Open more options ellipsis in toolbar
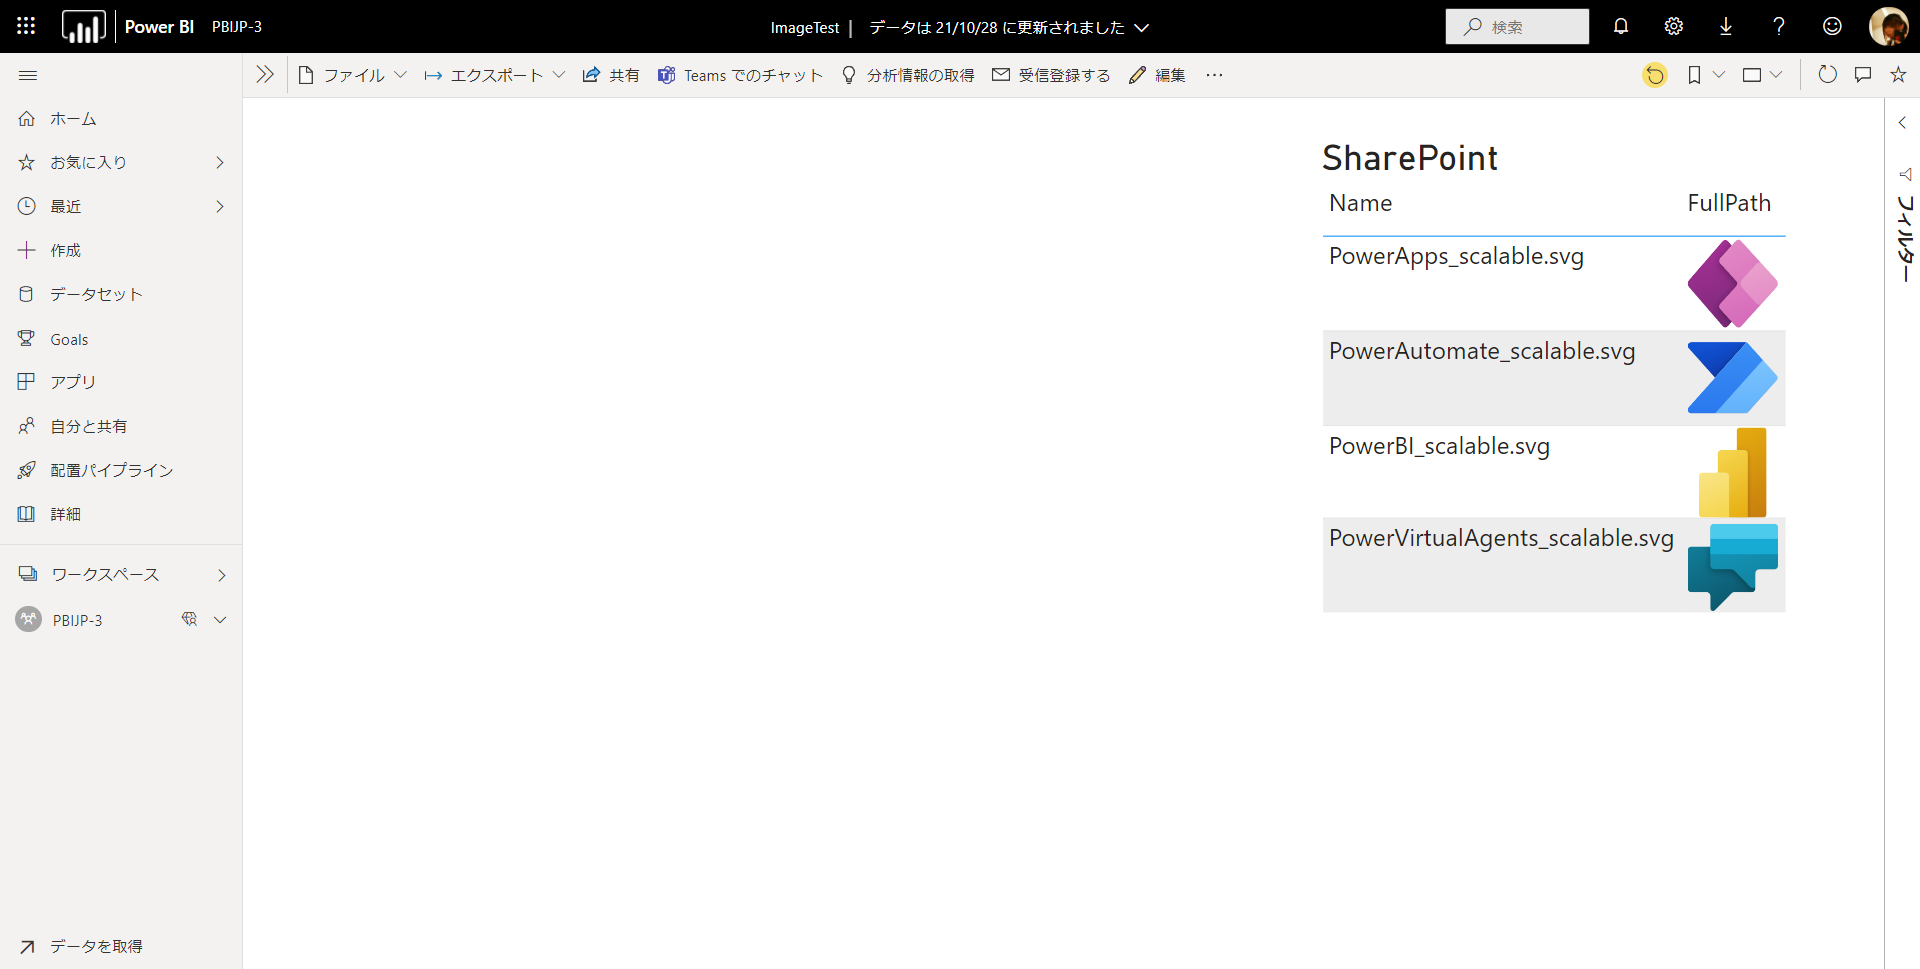The image size is (1920, 969). pos(1214,75)
